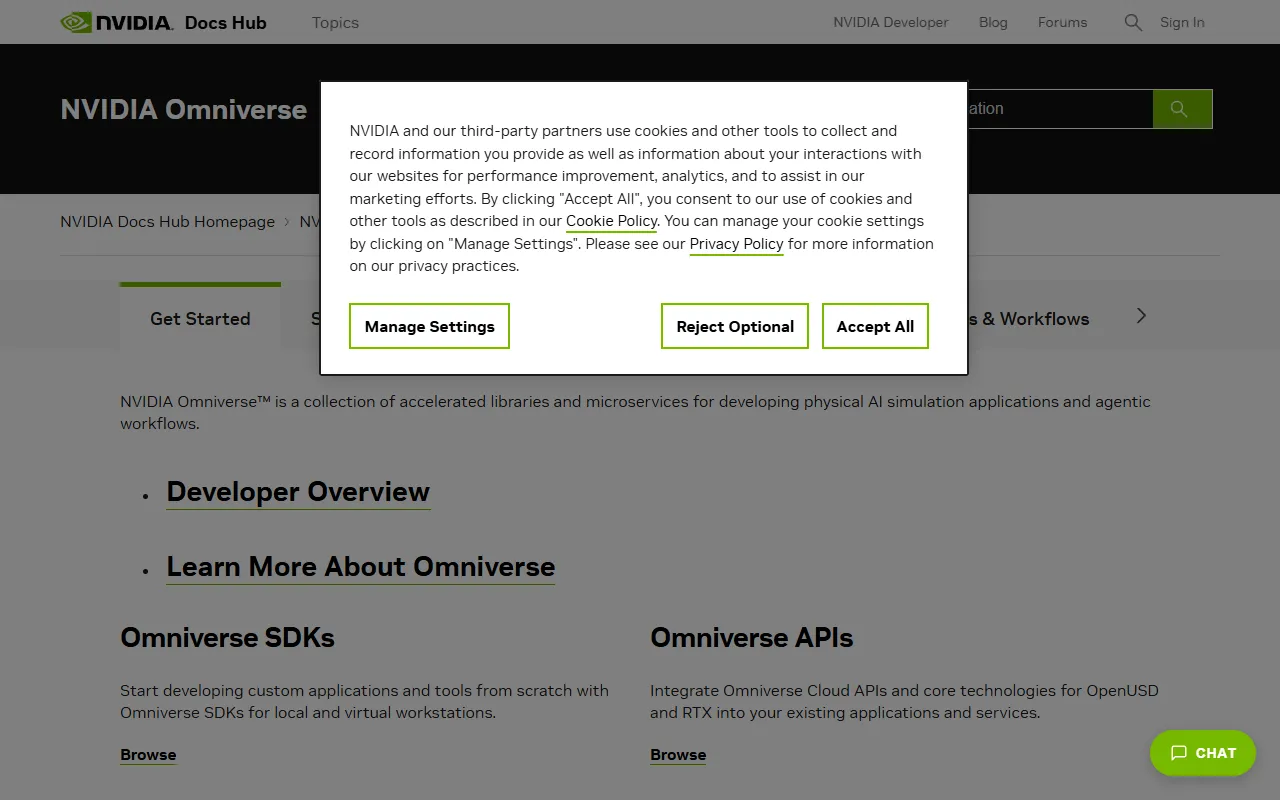Click Docs Hub title text
The width and height of the screenshot is (1280, 800).
pyautogui.click(x=226, y=22)
